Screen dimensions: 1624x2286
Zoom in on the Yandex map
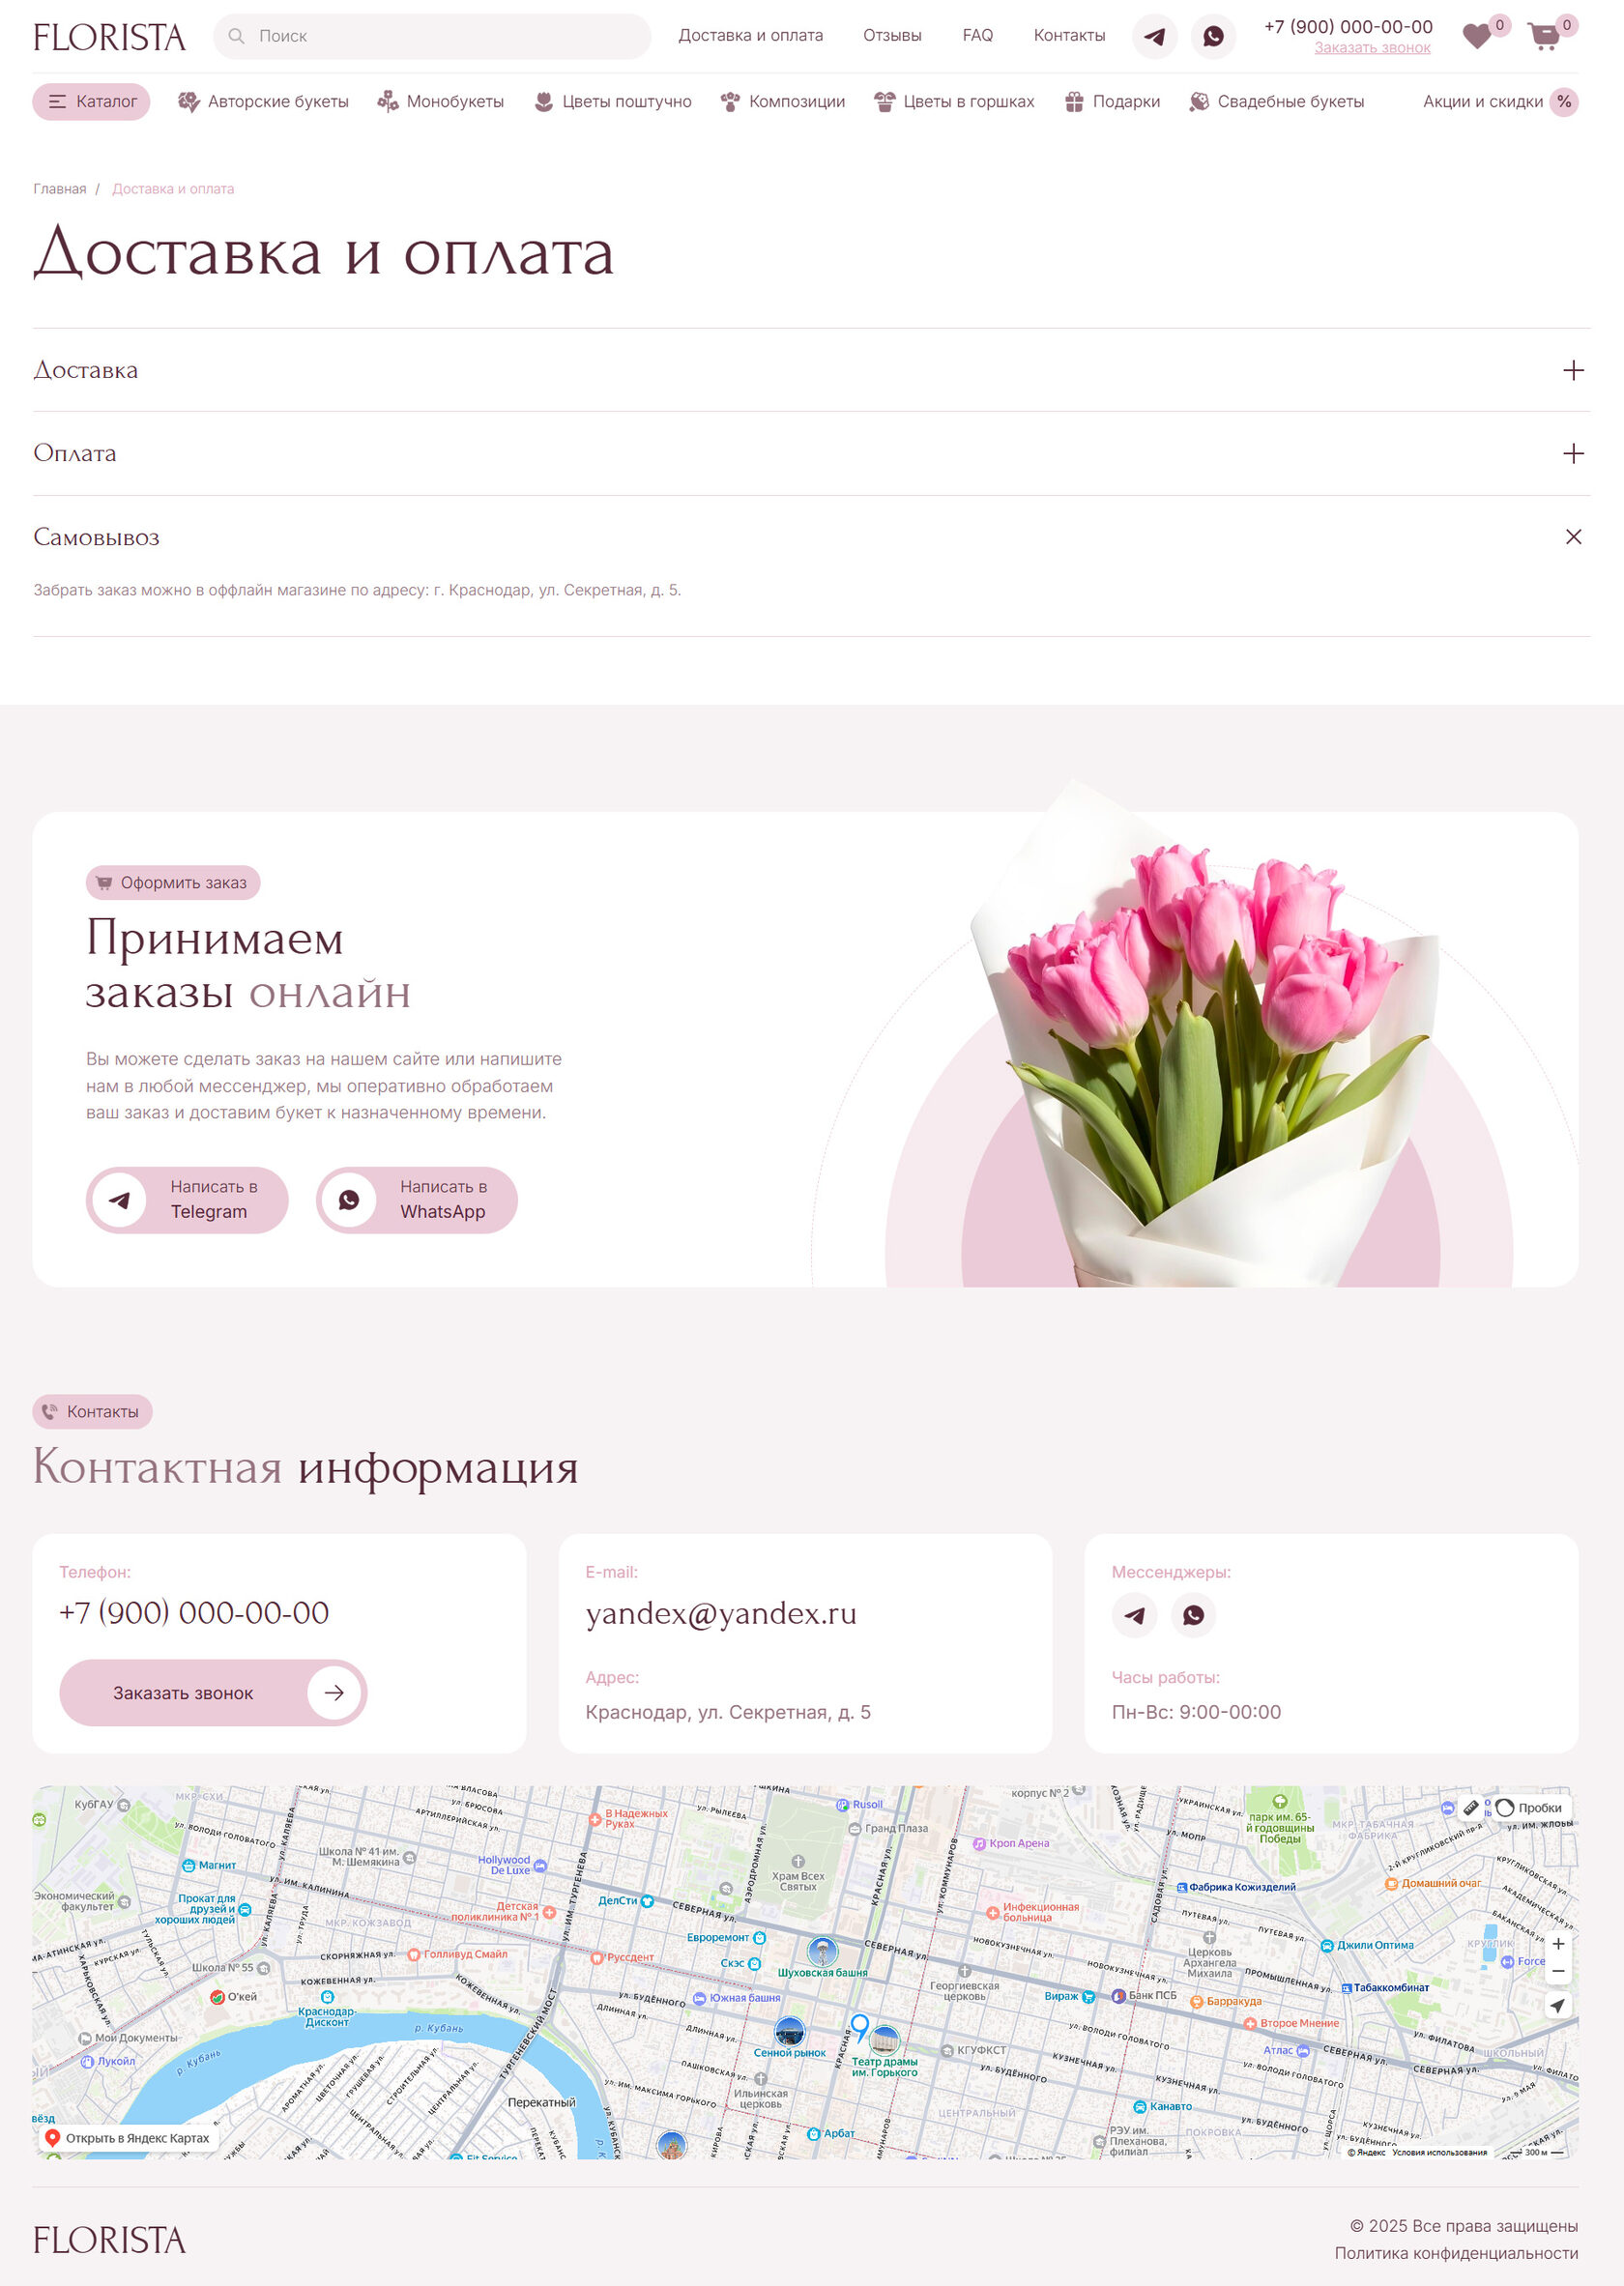(1558, 1944)
